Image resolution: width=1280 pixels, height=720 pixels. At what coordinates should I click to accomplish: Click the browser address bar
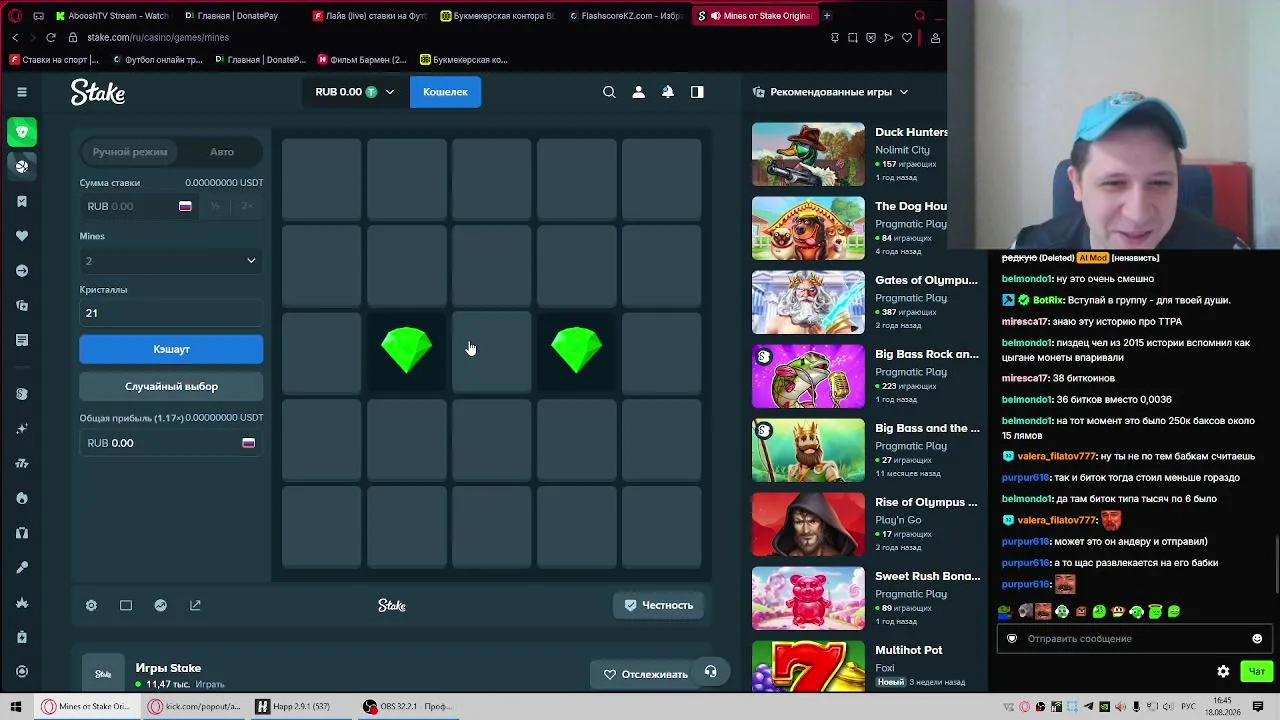click(x=440, y=37)
